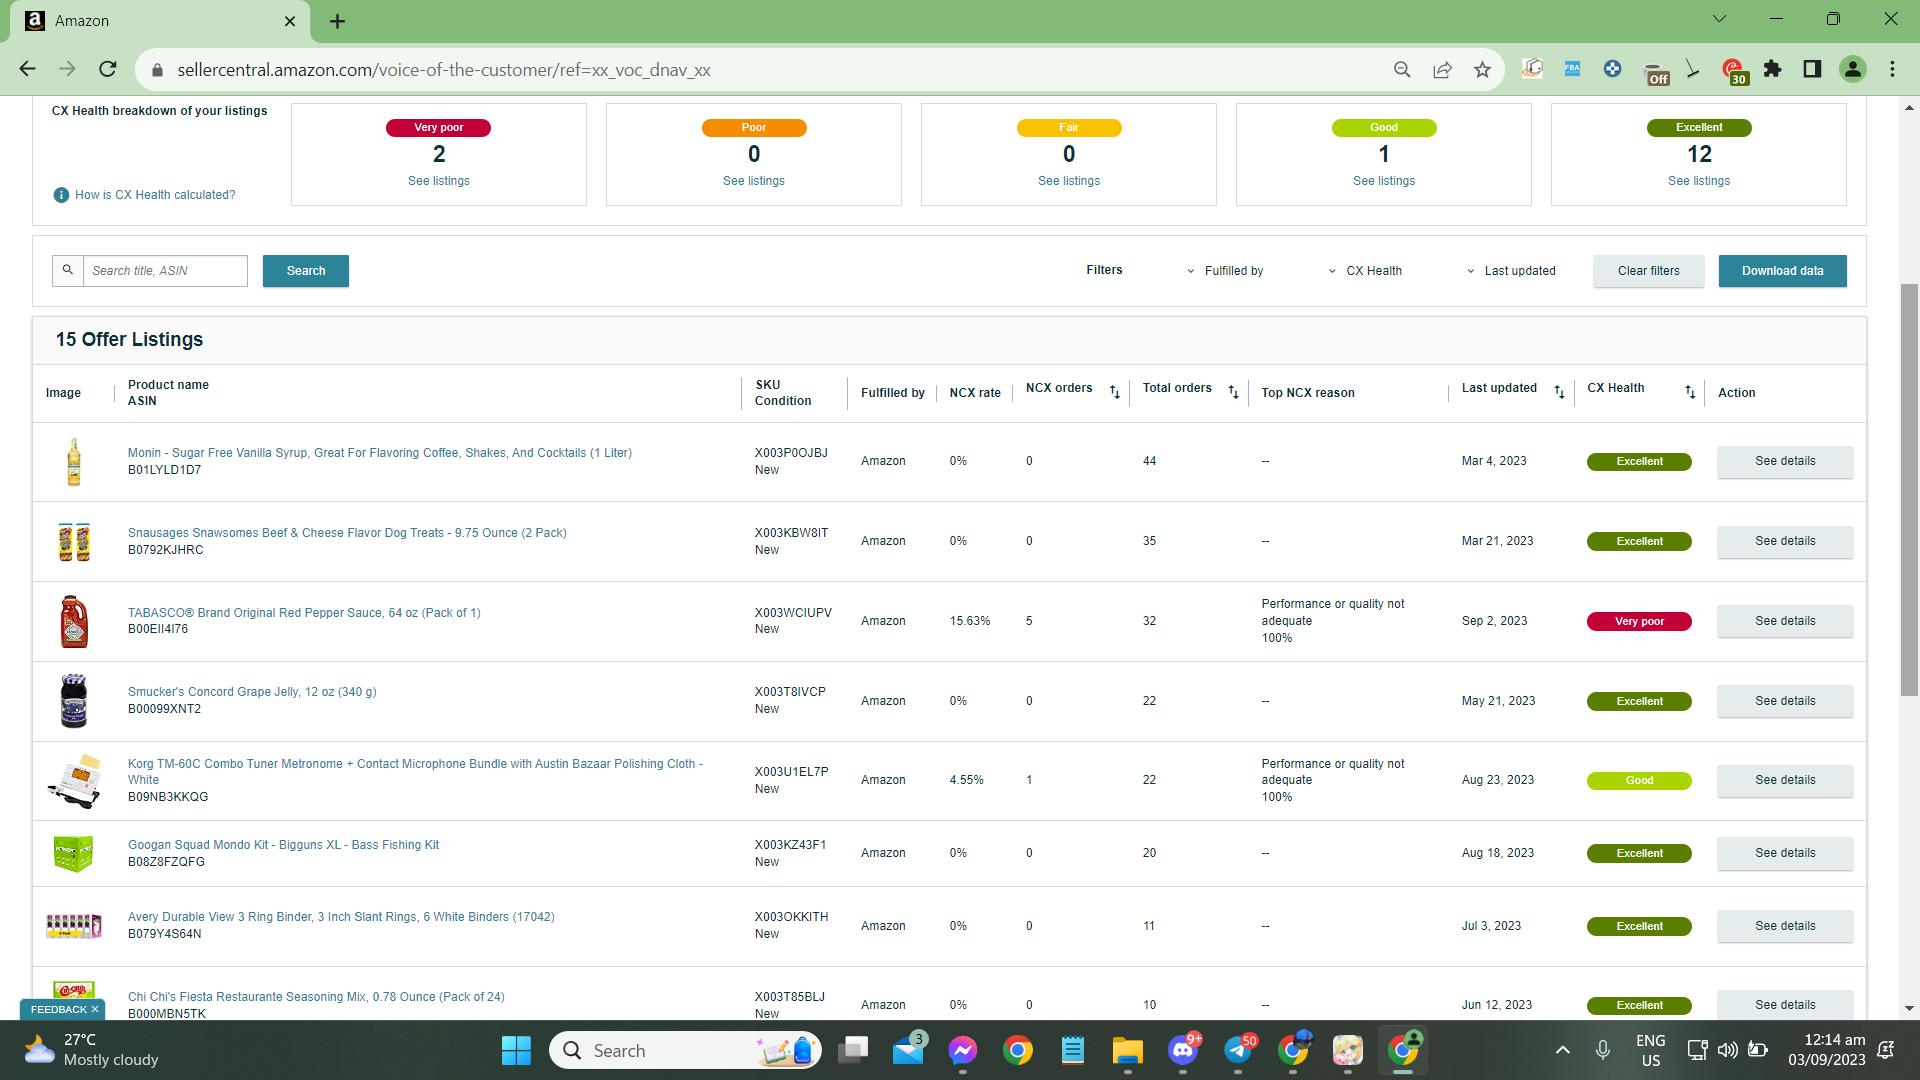Switch to the Amazon browser tab
The height and width of the screenshot is (1080, 1920).
pyautogui.click(x=160, y=21)
